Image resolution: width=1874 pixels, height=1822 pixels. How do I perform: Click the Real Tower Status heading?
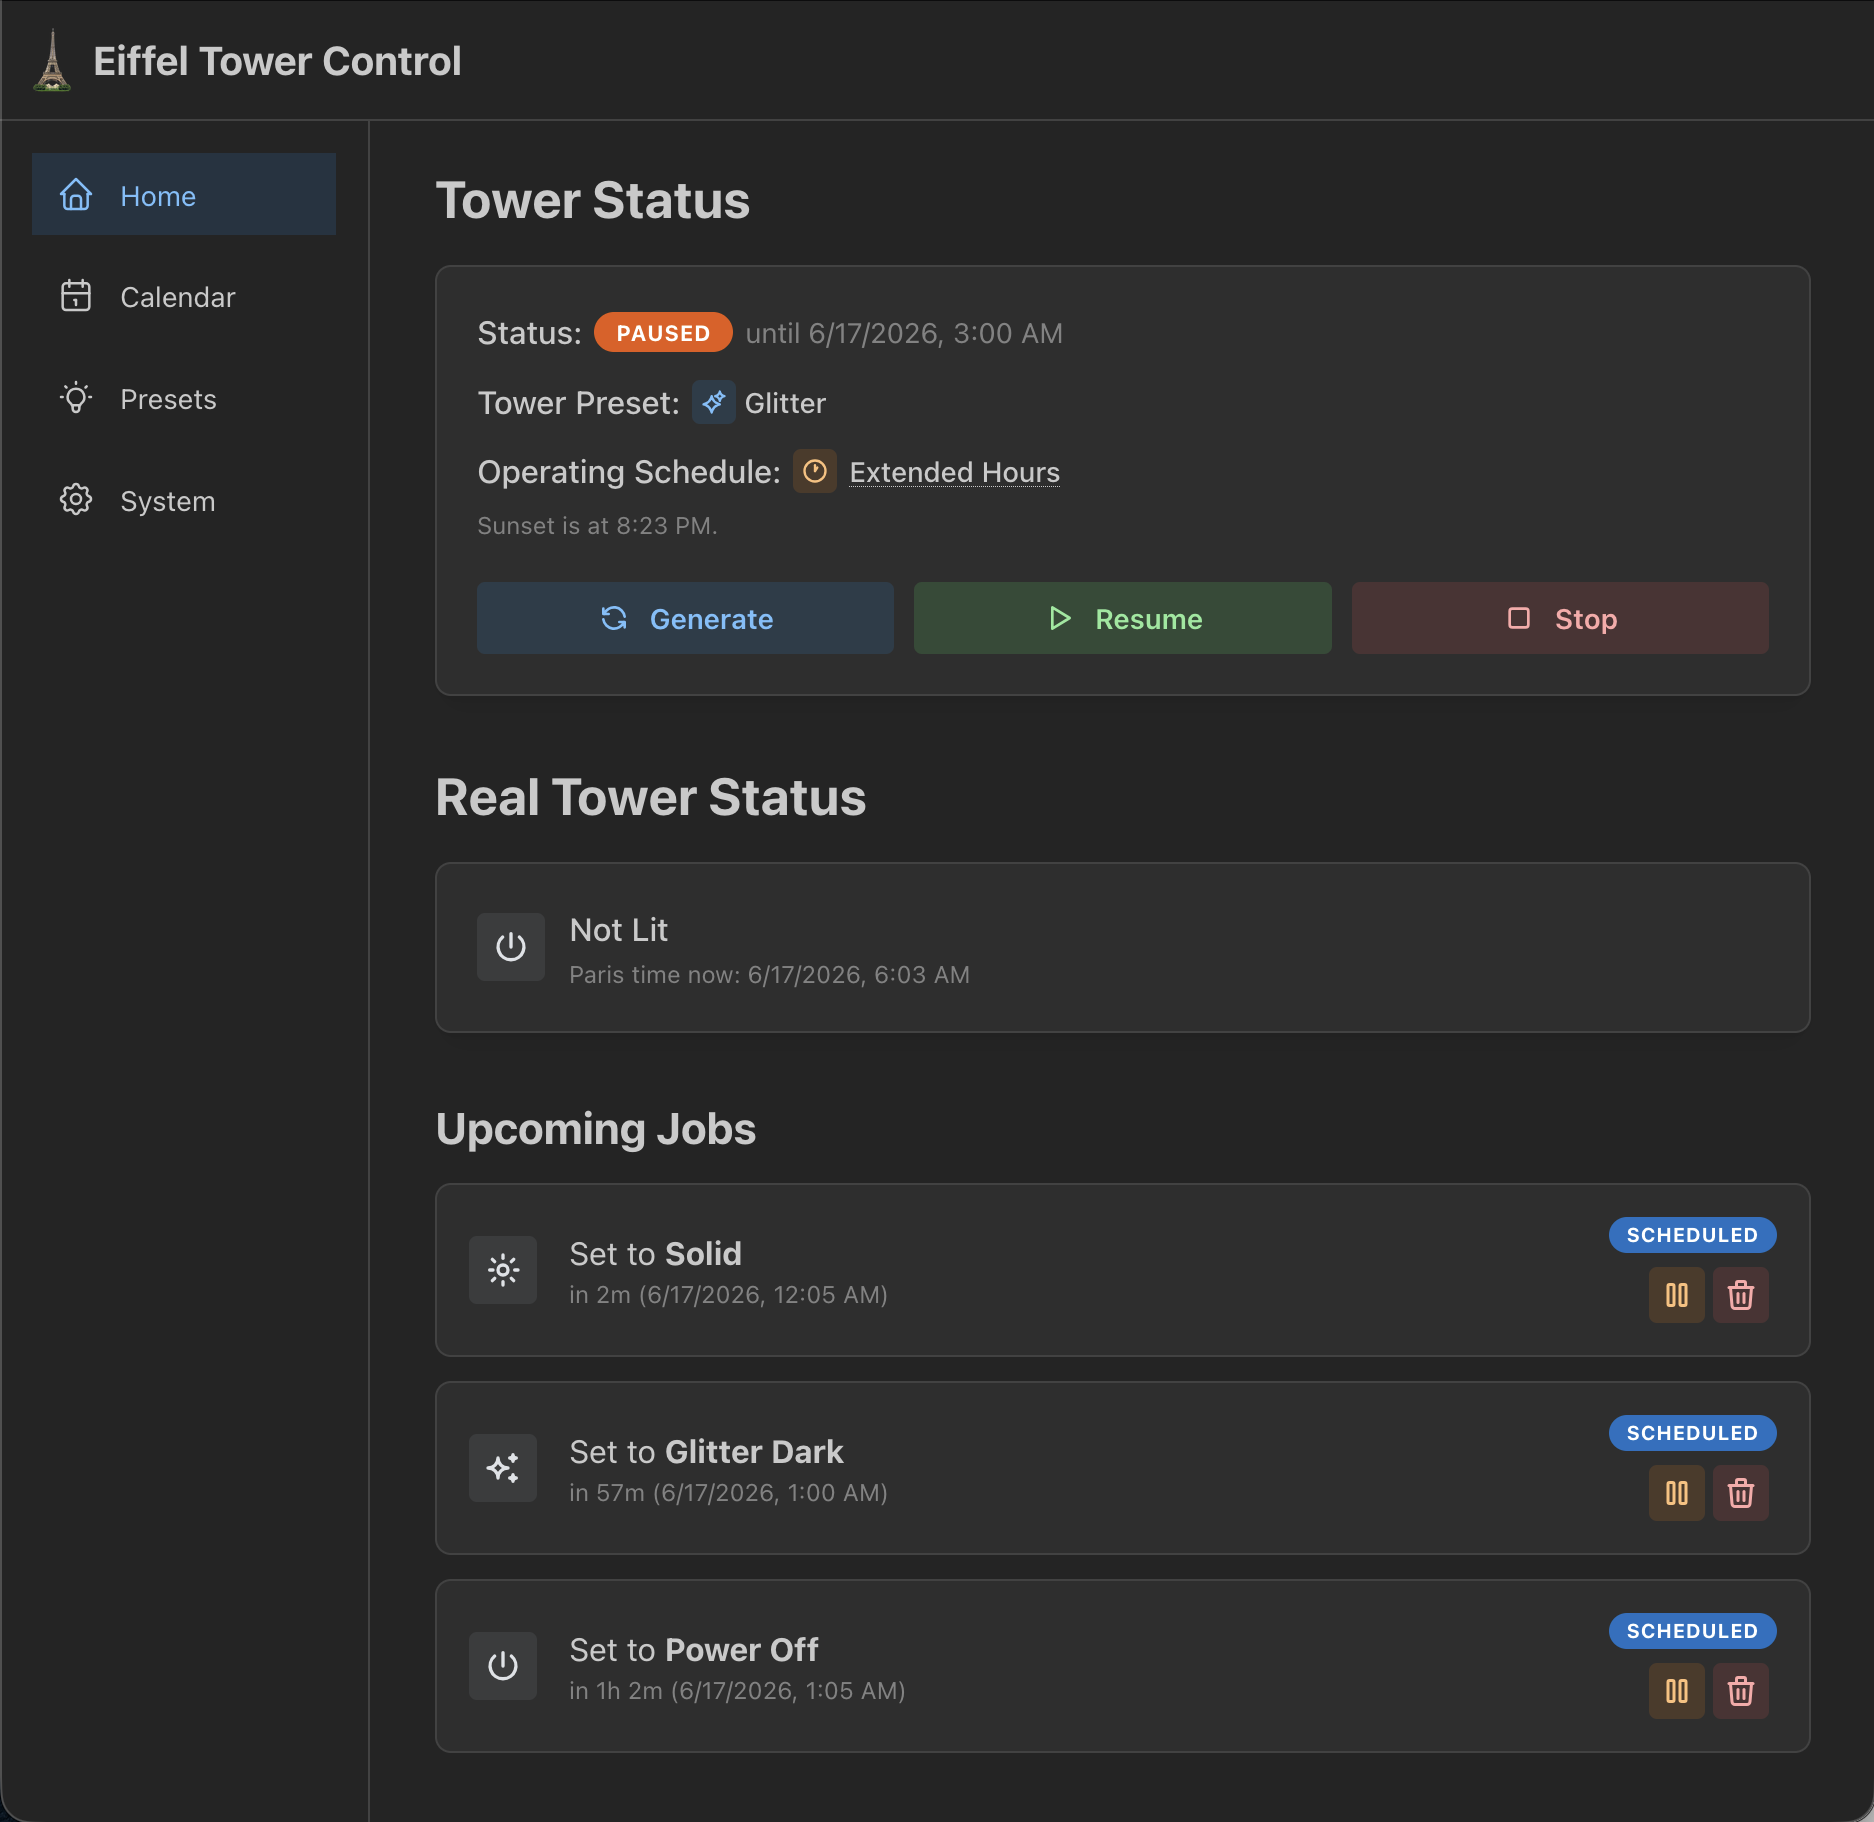coord(651,797)
